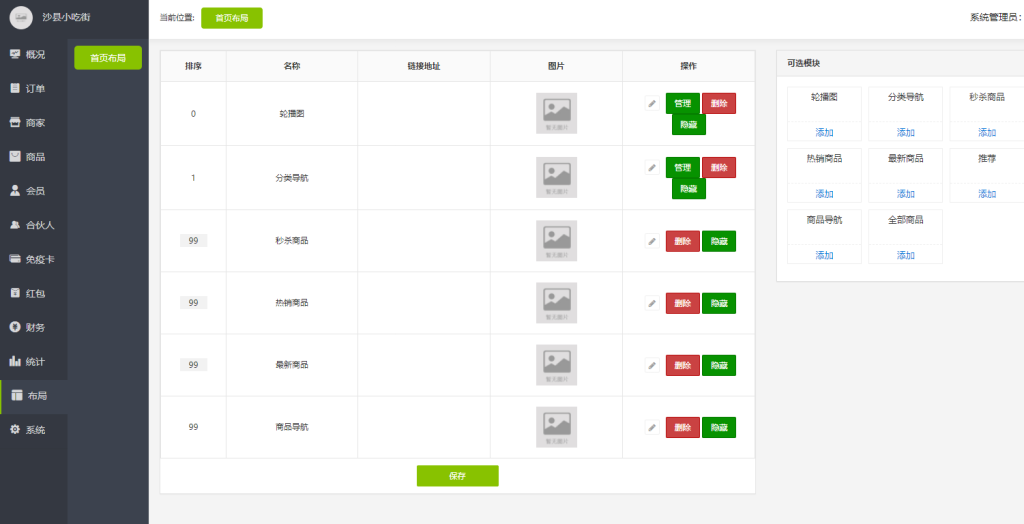Click the sort value 1 for 分类导航

193,177
